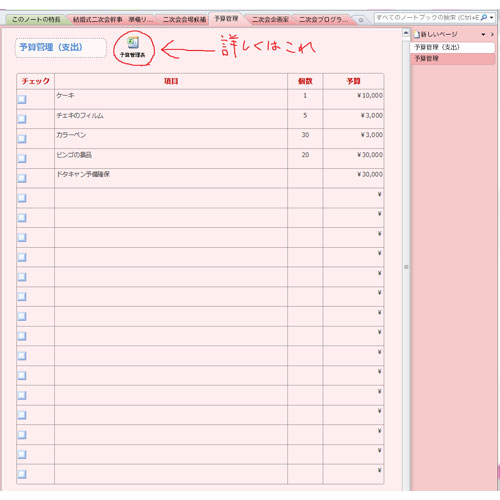Open the 新しいページ dropdown arrow

coord(483,34)
